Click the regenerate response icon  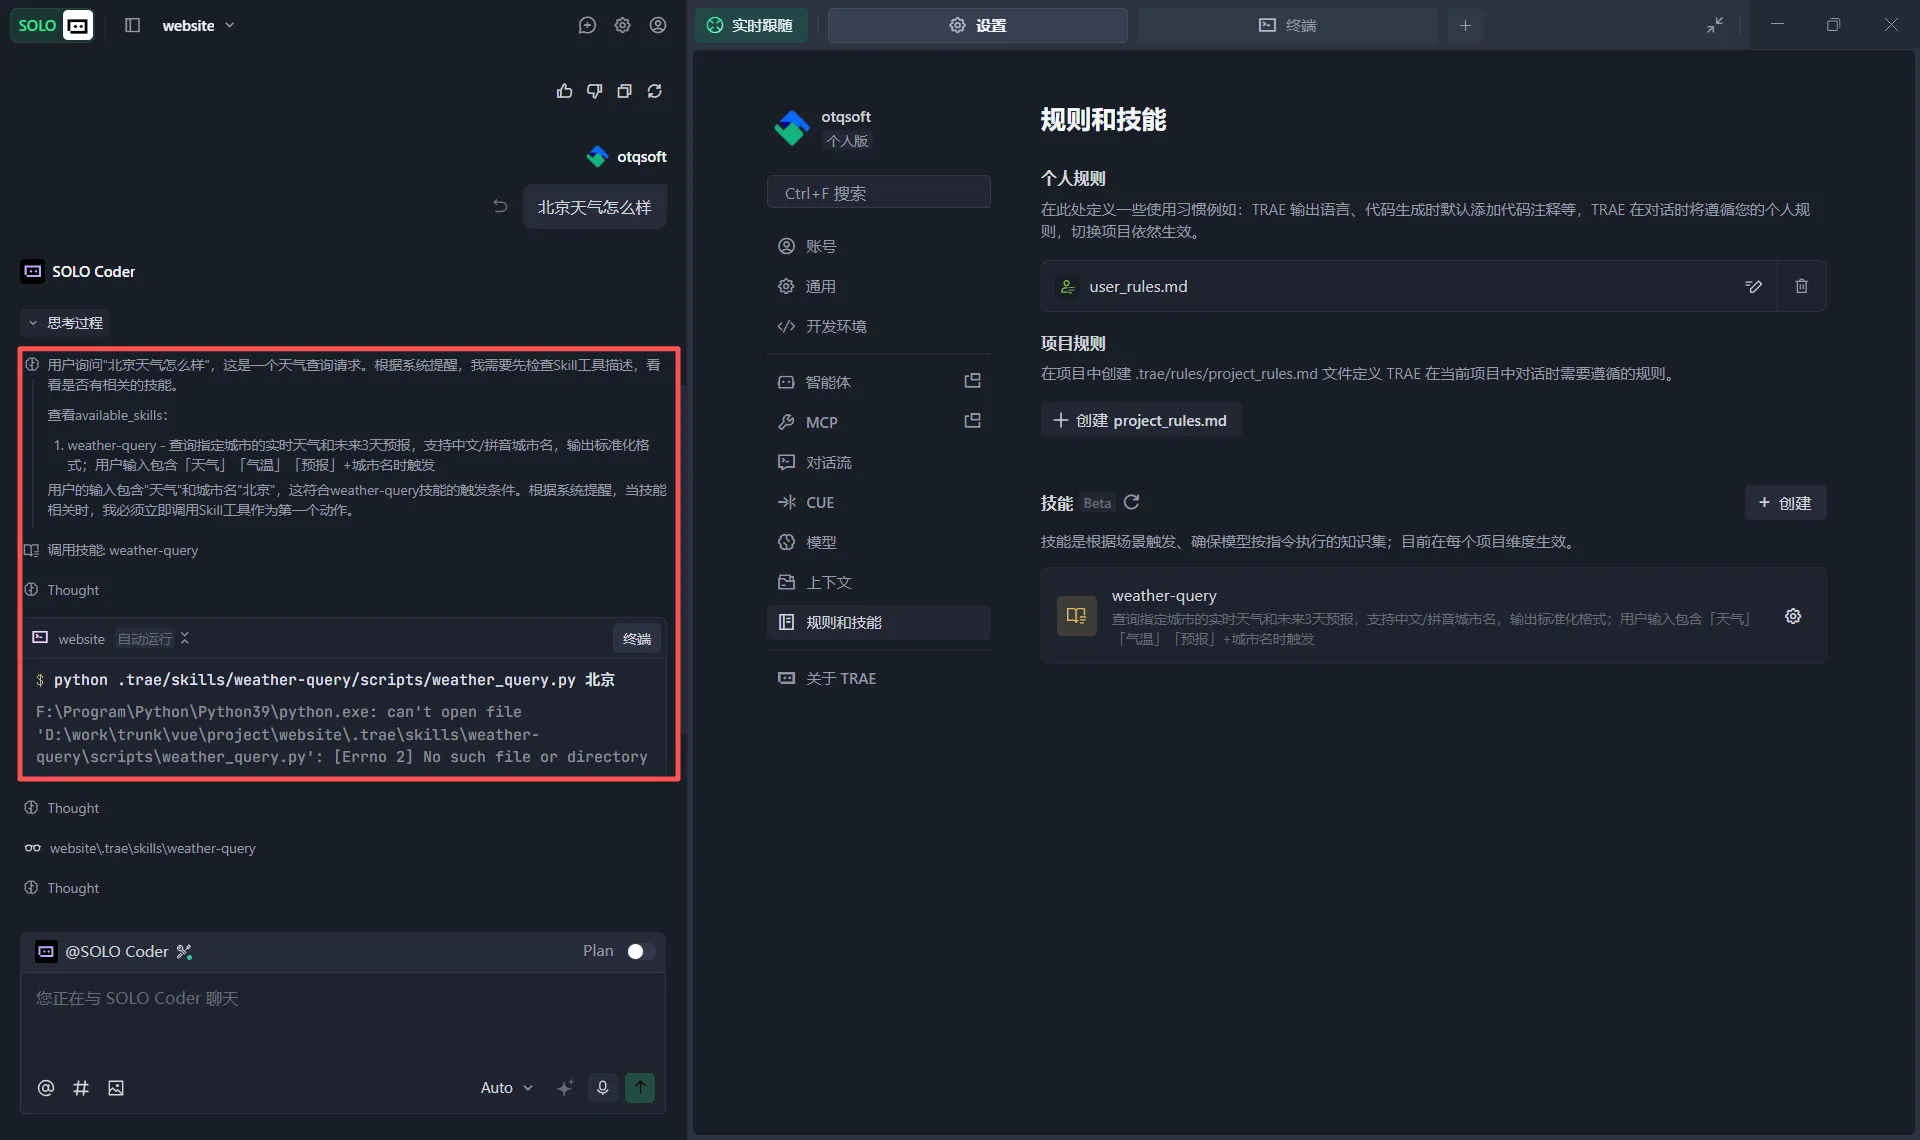click(x=655, y=91)
